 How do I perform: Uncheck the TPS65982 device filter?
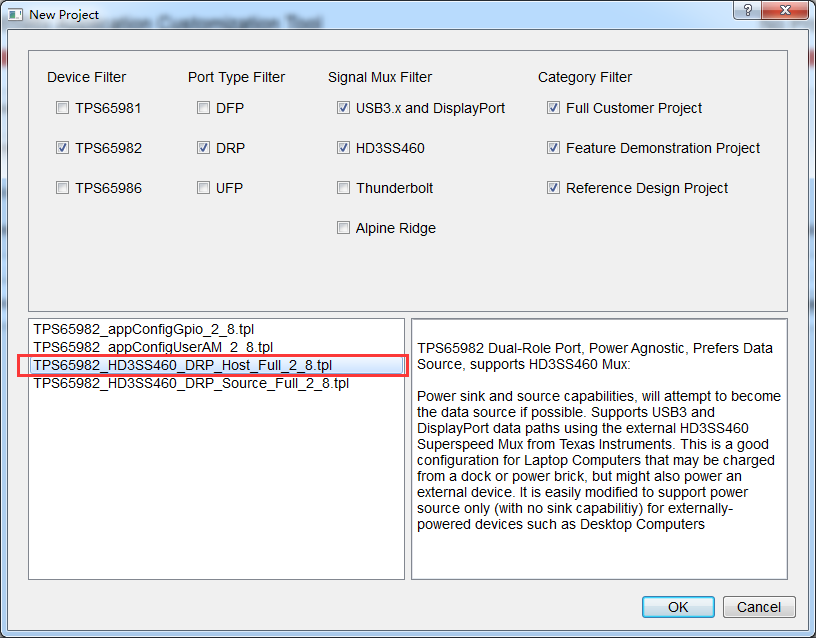tap(62, 148)
